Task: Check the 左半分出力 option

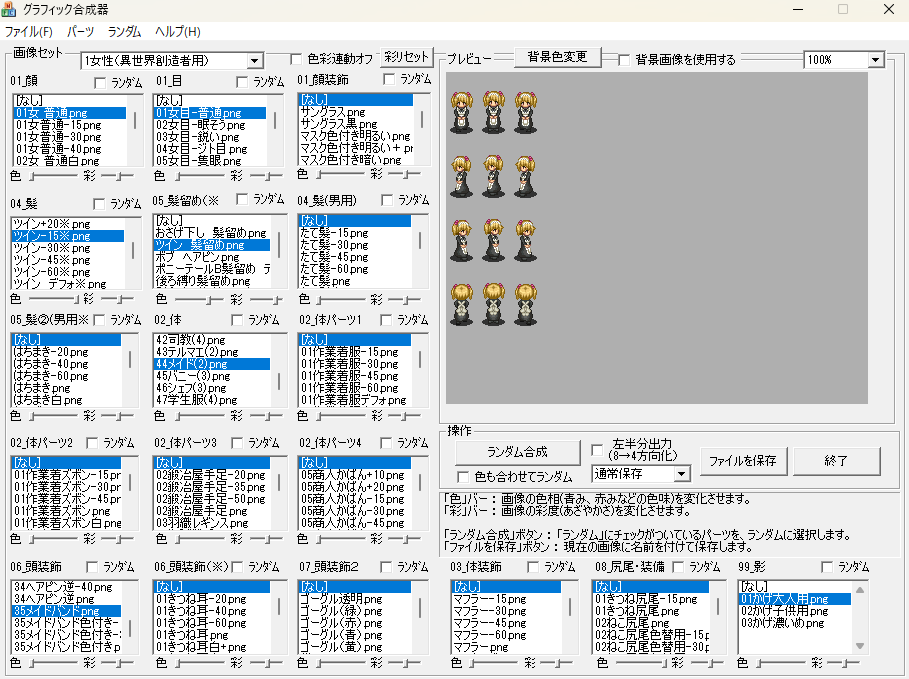Action: (597, 449)
